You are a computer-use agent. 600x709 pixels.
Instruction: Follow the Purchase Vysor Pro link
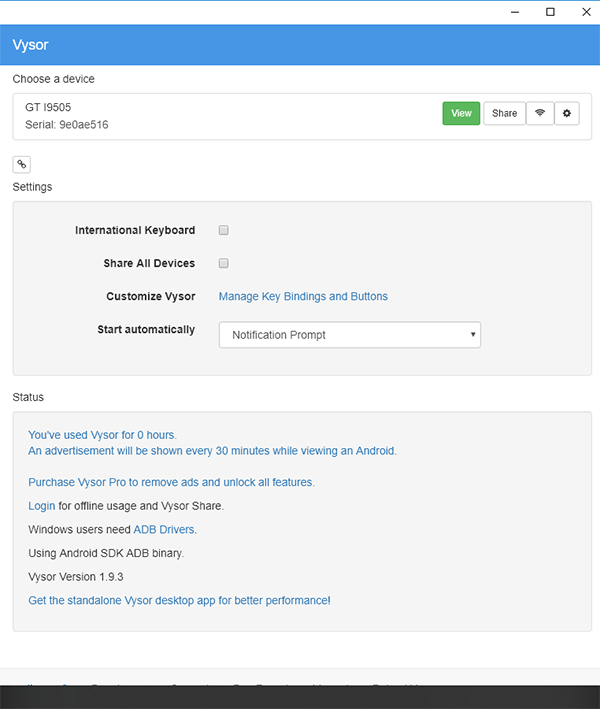[171, 482]
